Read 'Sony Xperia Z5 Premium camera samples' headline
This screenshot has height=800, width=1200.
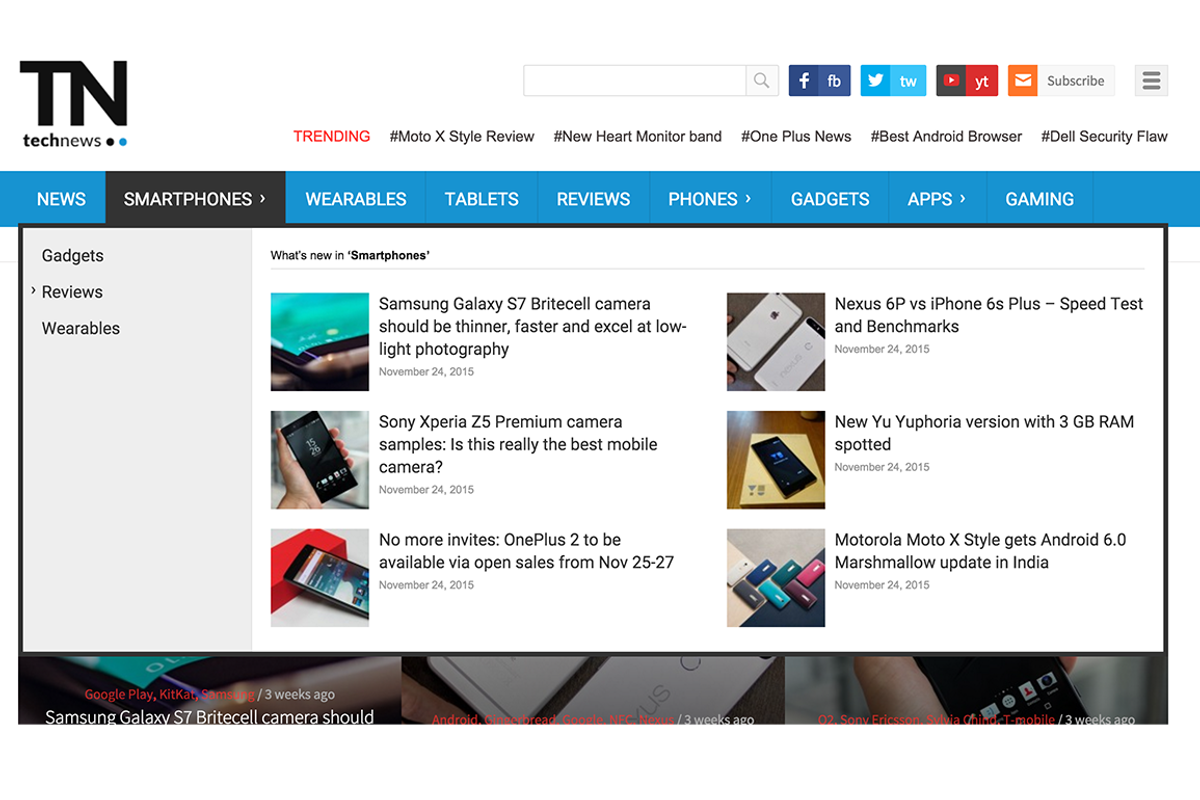pos(518,444)
